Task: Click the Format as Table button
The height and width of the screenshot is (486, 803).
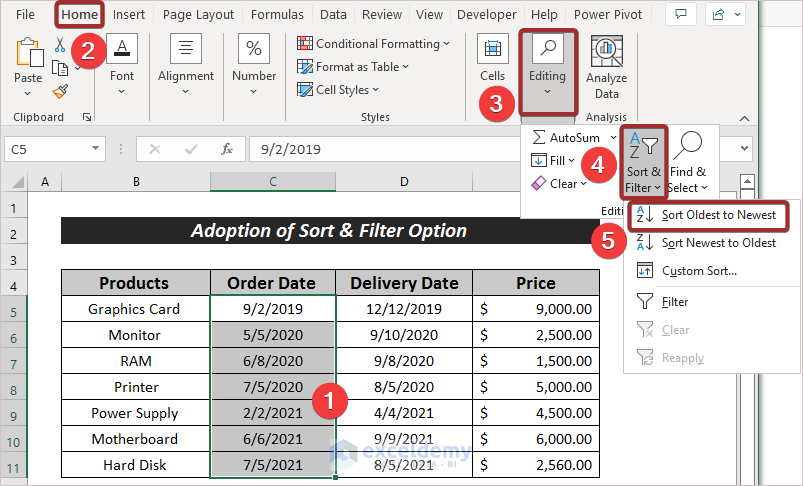Action: [353, 67]
